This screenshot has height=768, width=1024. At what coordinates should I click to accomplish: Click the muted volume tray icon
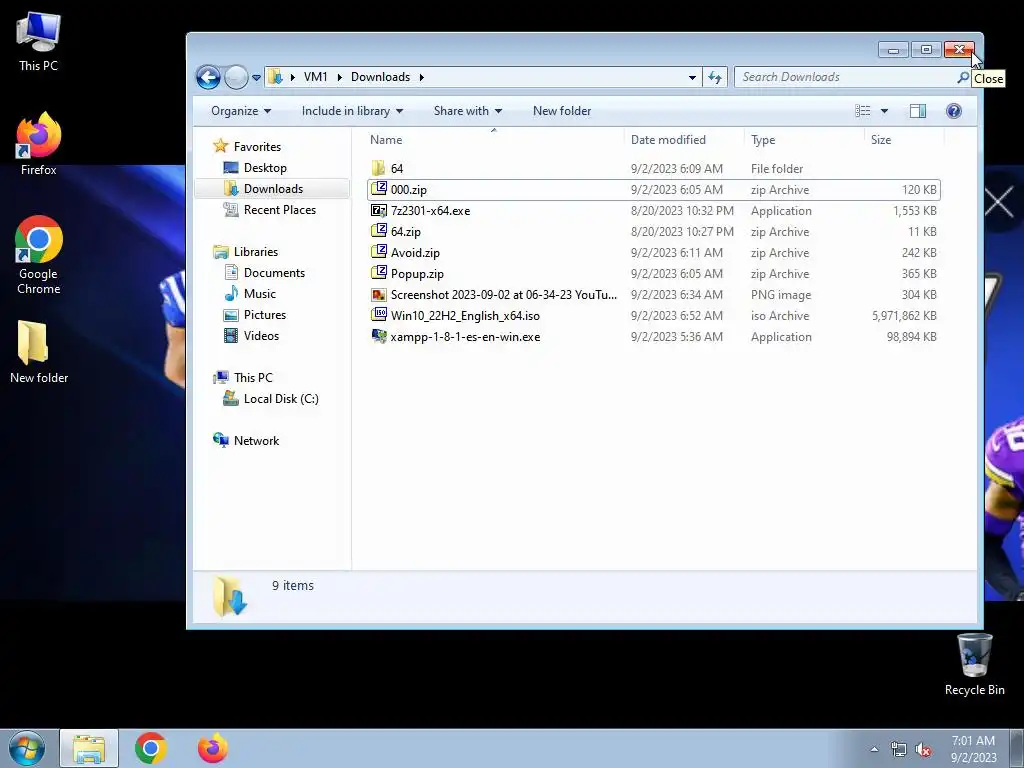click(923, 749)
